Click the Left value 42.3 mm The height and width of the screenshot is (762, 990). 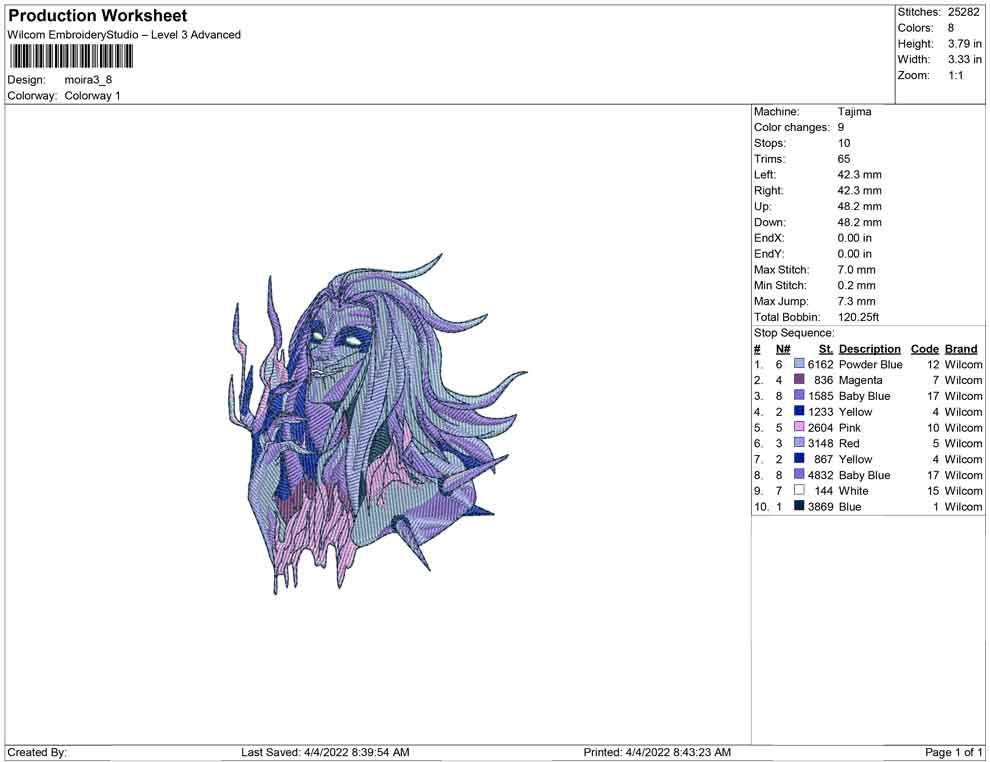click(859, 174)
